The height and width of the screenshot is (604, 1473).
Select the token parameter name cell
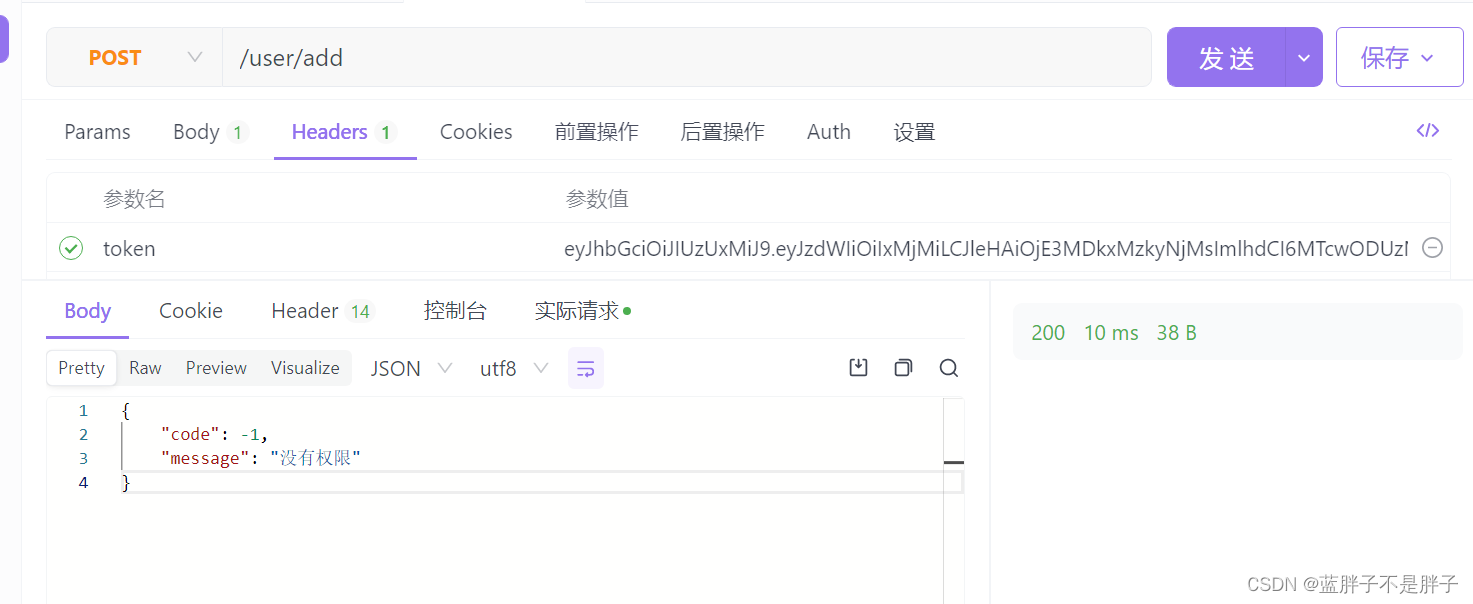[x=129, y=249]
